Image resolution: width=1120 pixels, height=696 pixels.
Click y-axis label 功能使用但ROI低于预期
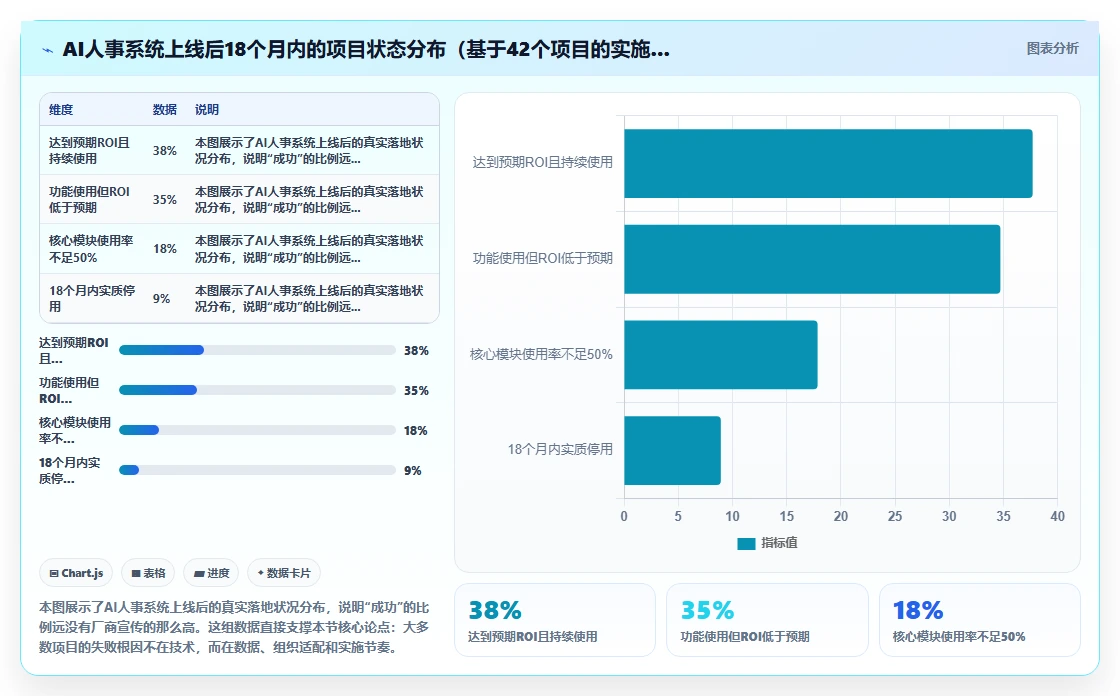point(543,259)
